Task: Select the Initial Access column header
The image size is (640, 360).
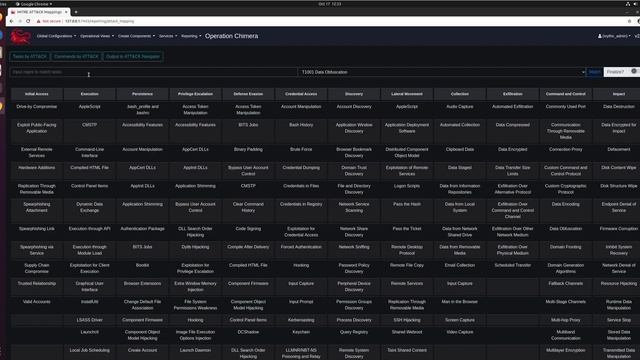Action: pos(37,94)
